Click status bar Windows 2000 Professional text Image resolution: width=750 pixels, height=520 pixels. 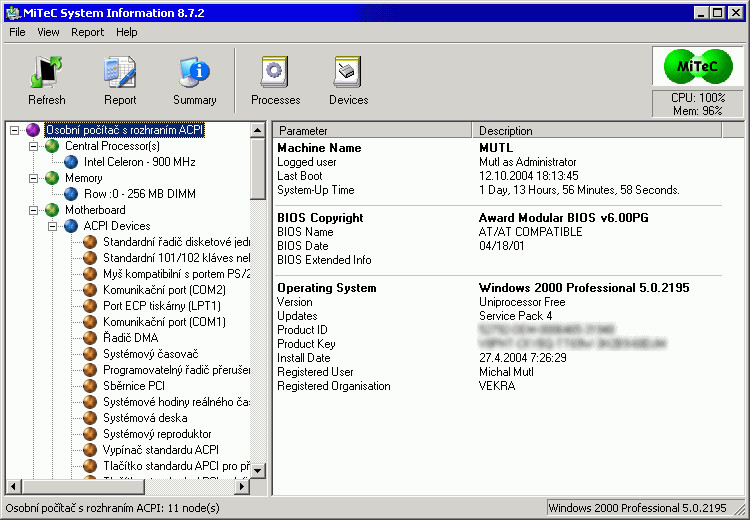tap(637, 508)
